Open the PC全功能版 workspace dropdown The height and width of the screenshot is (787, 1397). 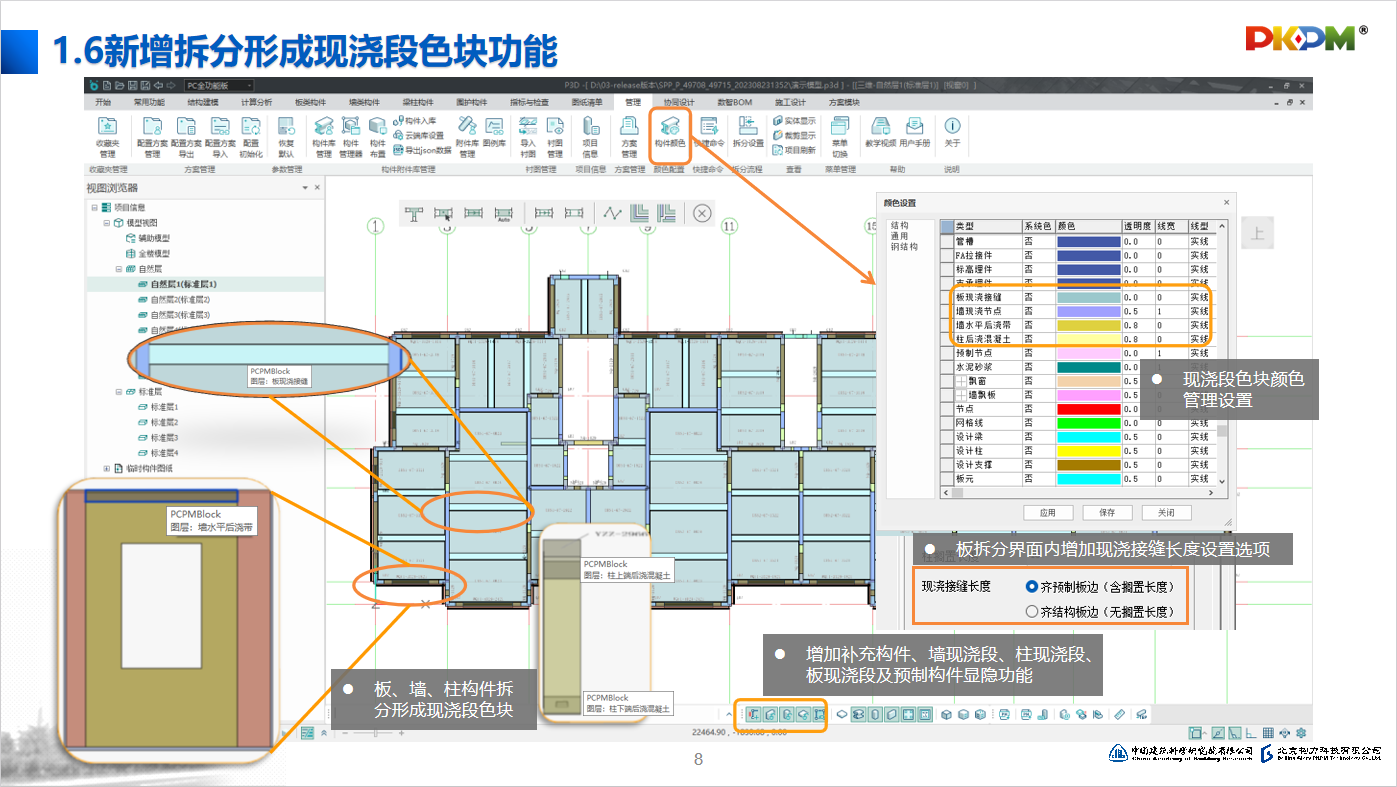(x=219, y=85)
